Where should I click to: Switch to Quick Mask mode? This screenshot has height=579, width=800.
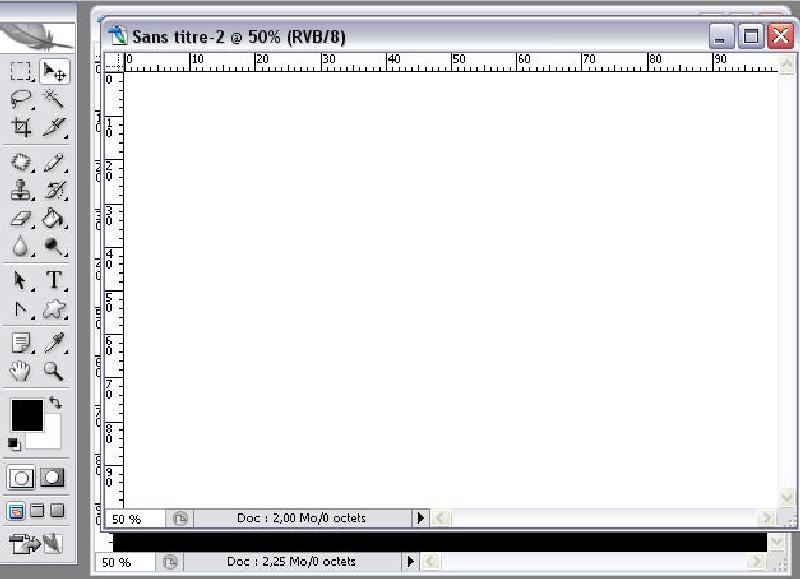click(x=52, y=477)
